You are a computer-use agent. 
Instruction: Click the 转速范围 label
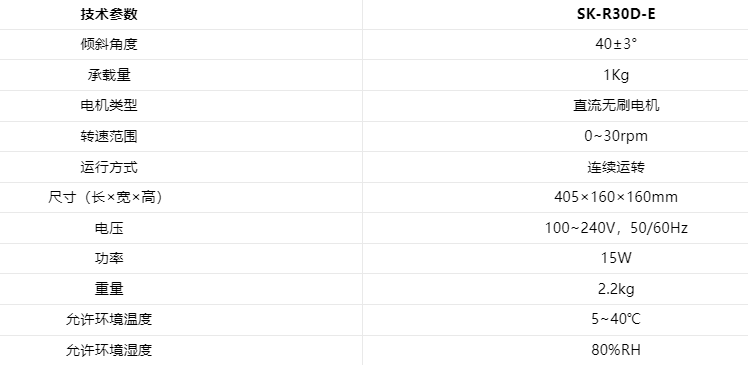(109, 136)
